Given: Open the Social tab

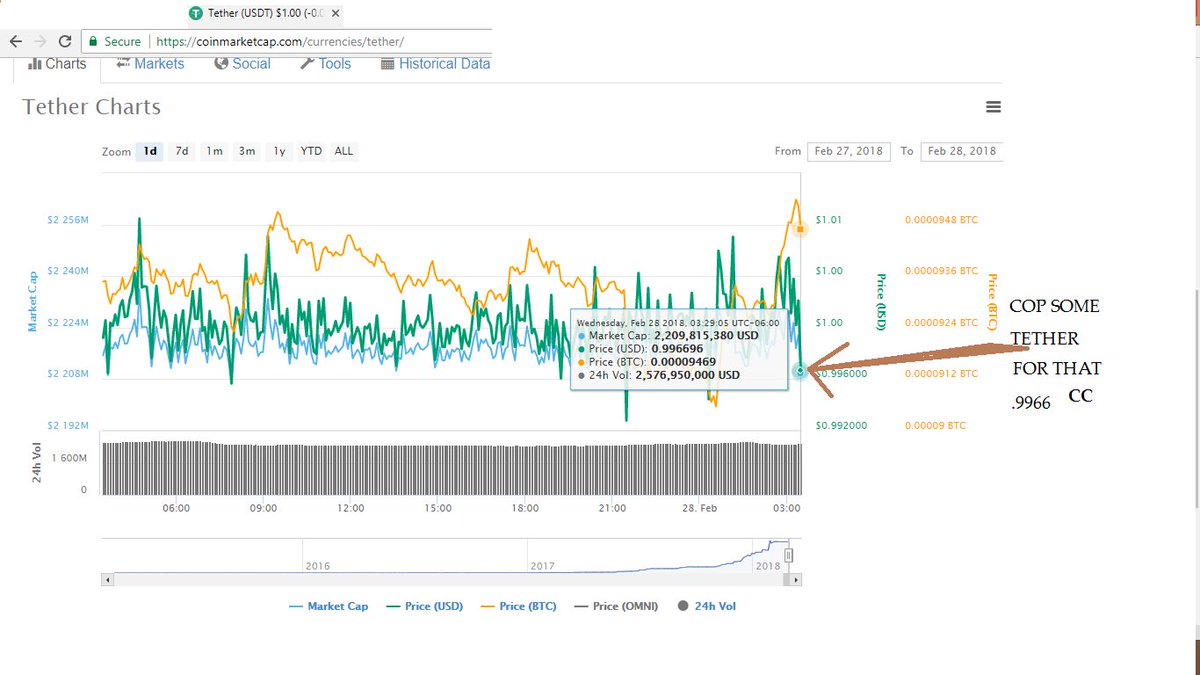Looking at the screenshot, I should [x=243, y=63].
